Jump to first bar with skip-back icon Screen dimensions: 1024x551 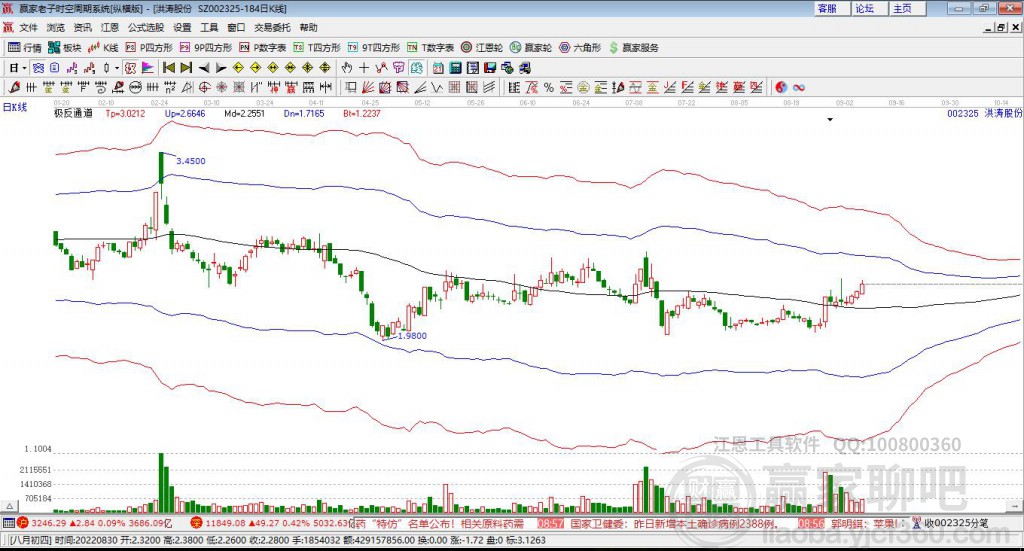tap(169, 68)
